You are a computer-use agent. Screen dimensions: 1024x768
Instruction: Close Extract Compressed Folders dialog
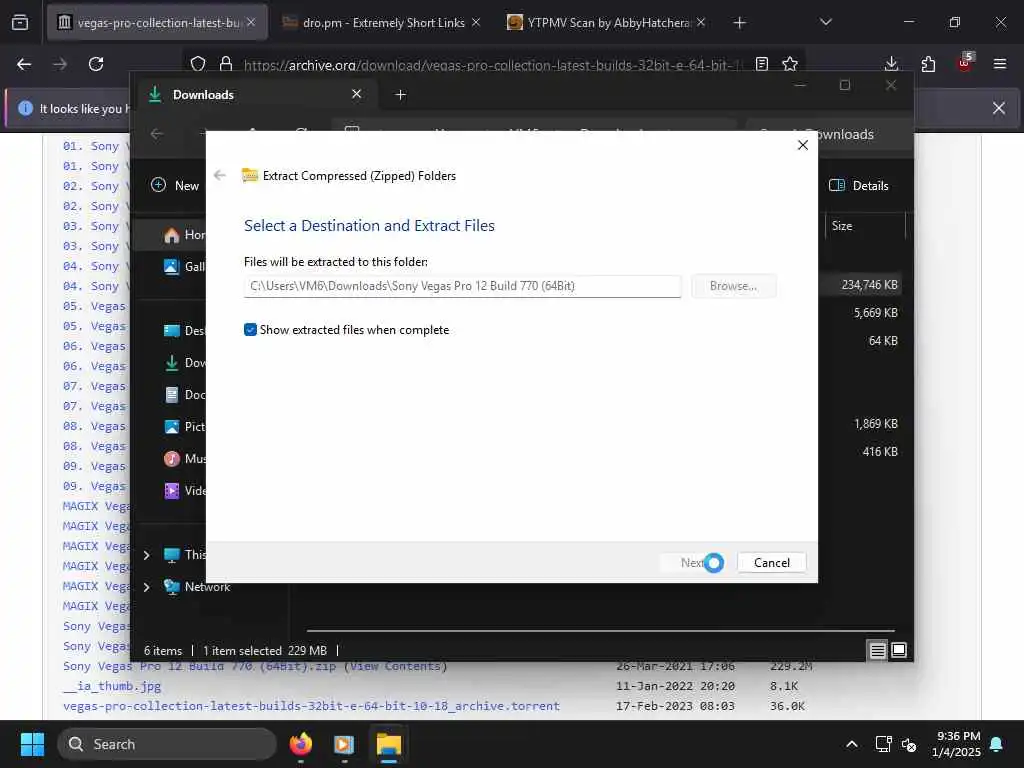pyautogui.click(x=803, y=145)
